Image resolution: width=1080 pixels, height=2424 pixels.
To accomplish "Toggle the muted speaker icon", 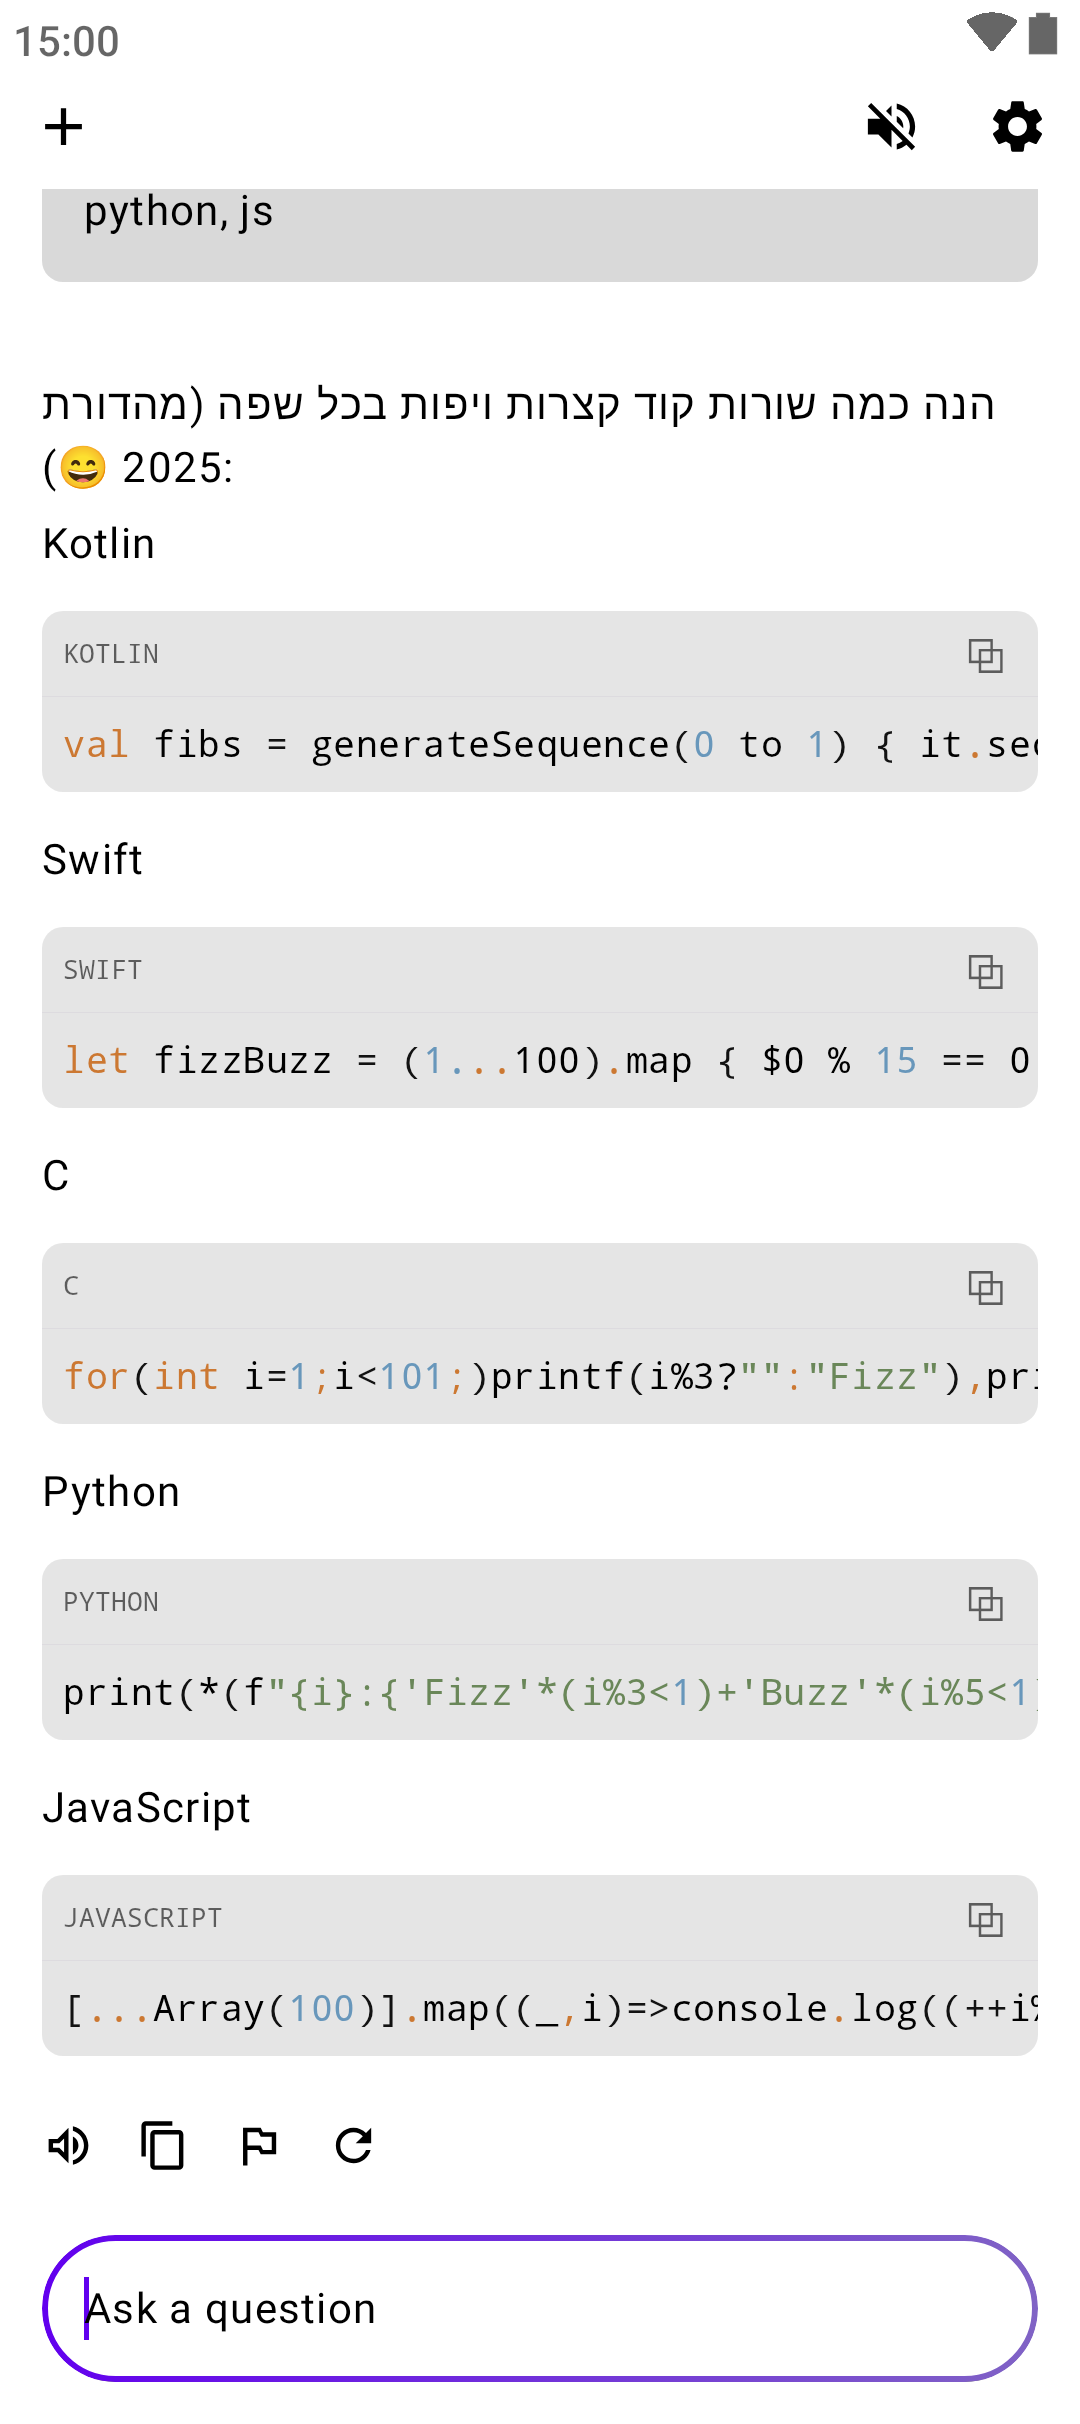I will 891,127.
